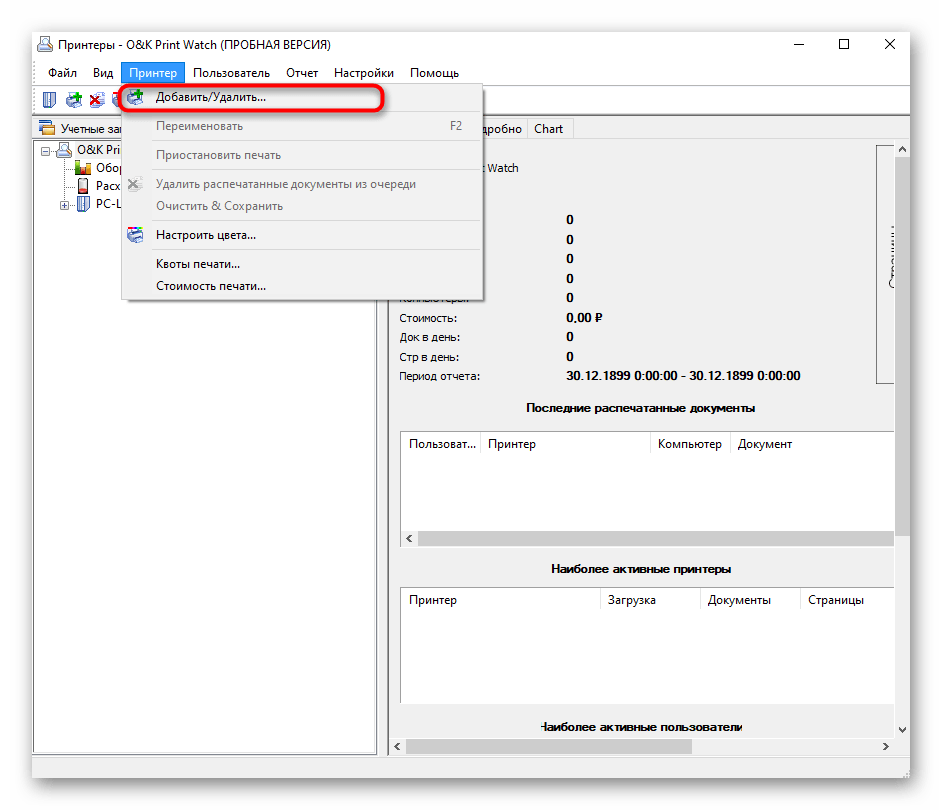Click the vertical scrollbar down arrow
This screenshot has height=810, width=942.
pyautogui.click(x=902, y=729)
